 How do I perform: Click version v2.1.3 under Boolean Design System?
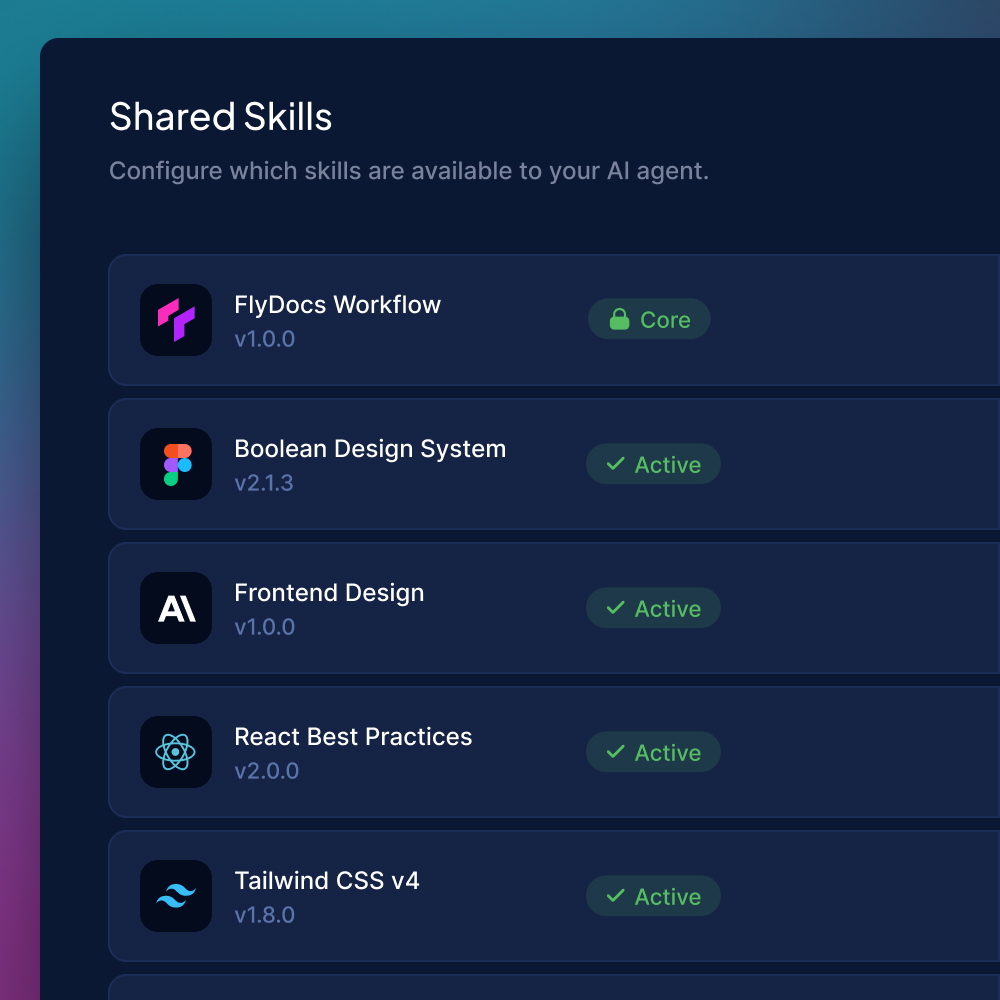(x=263, y=483)
